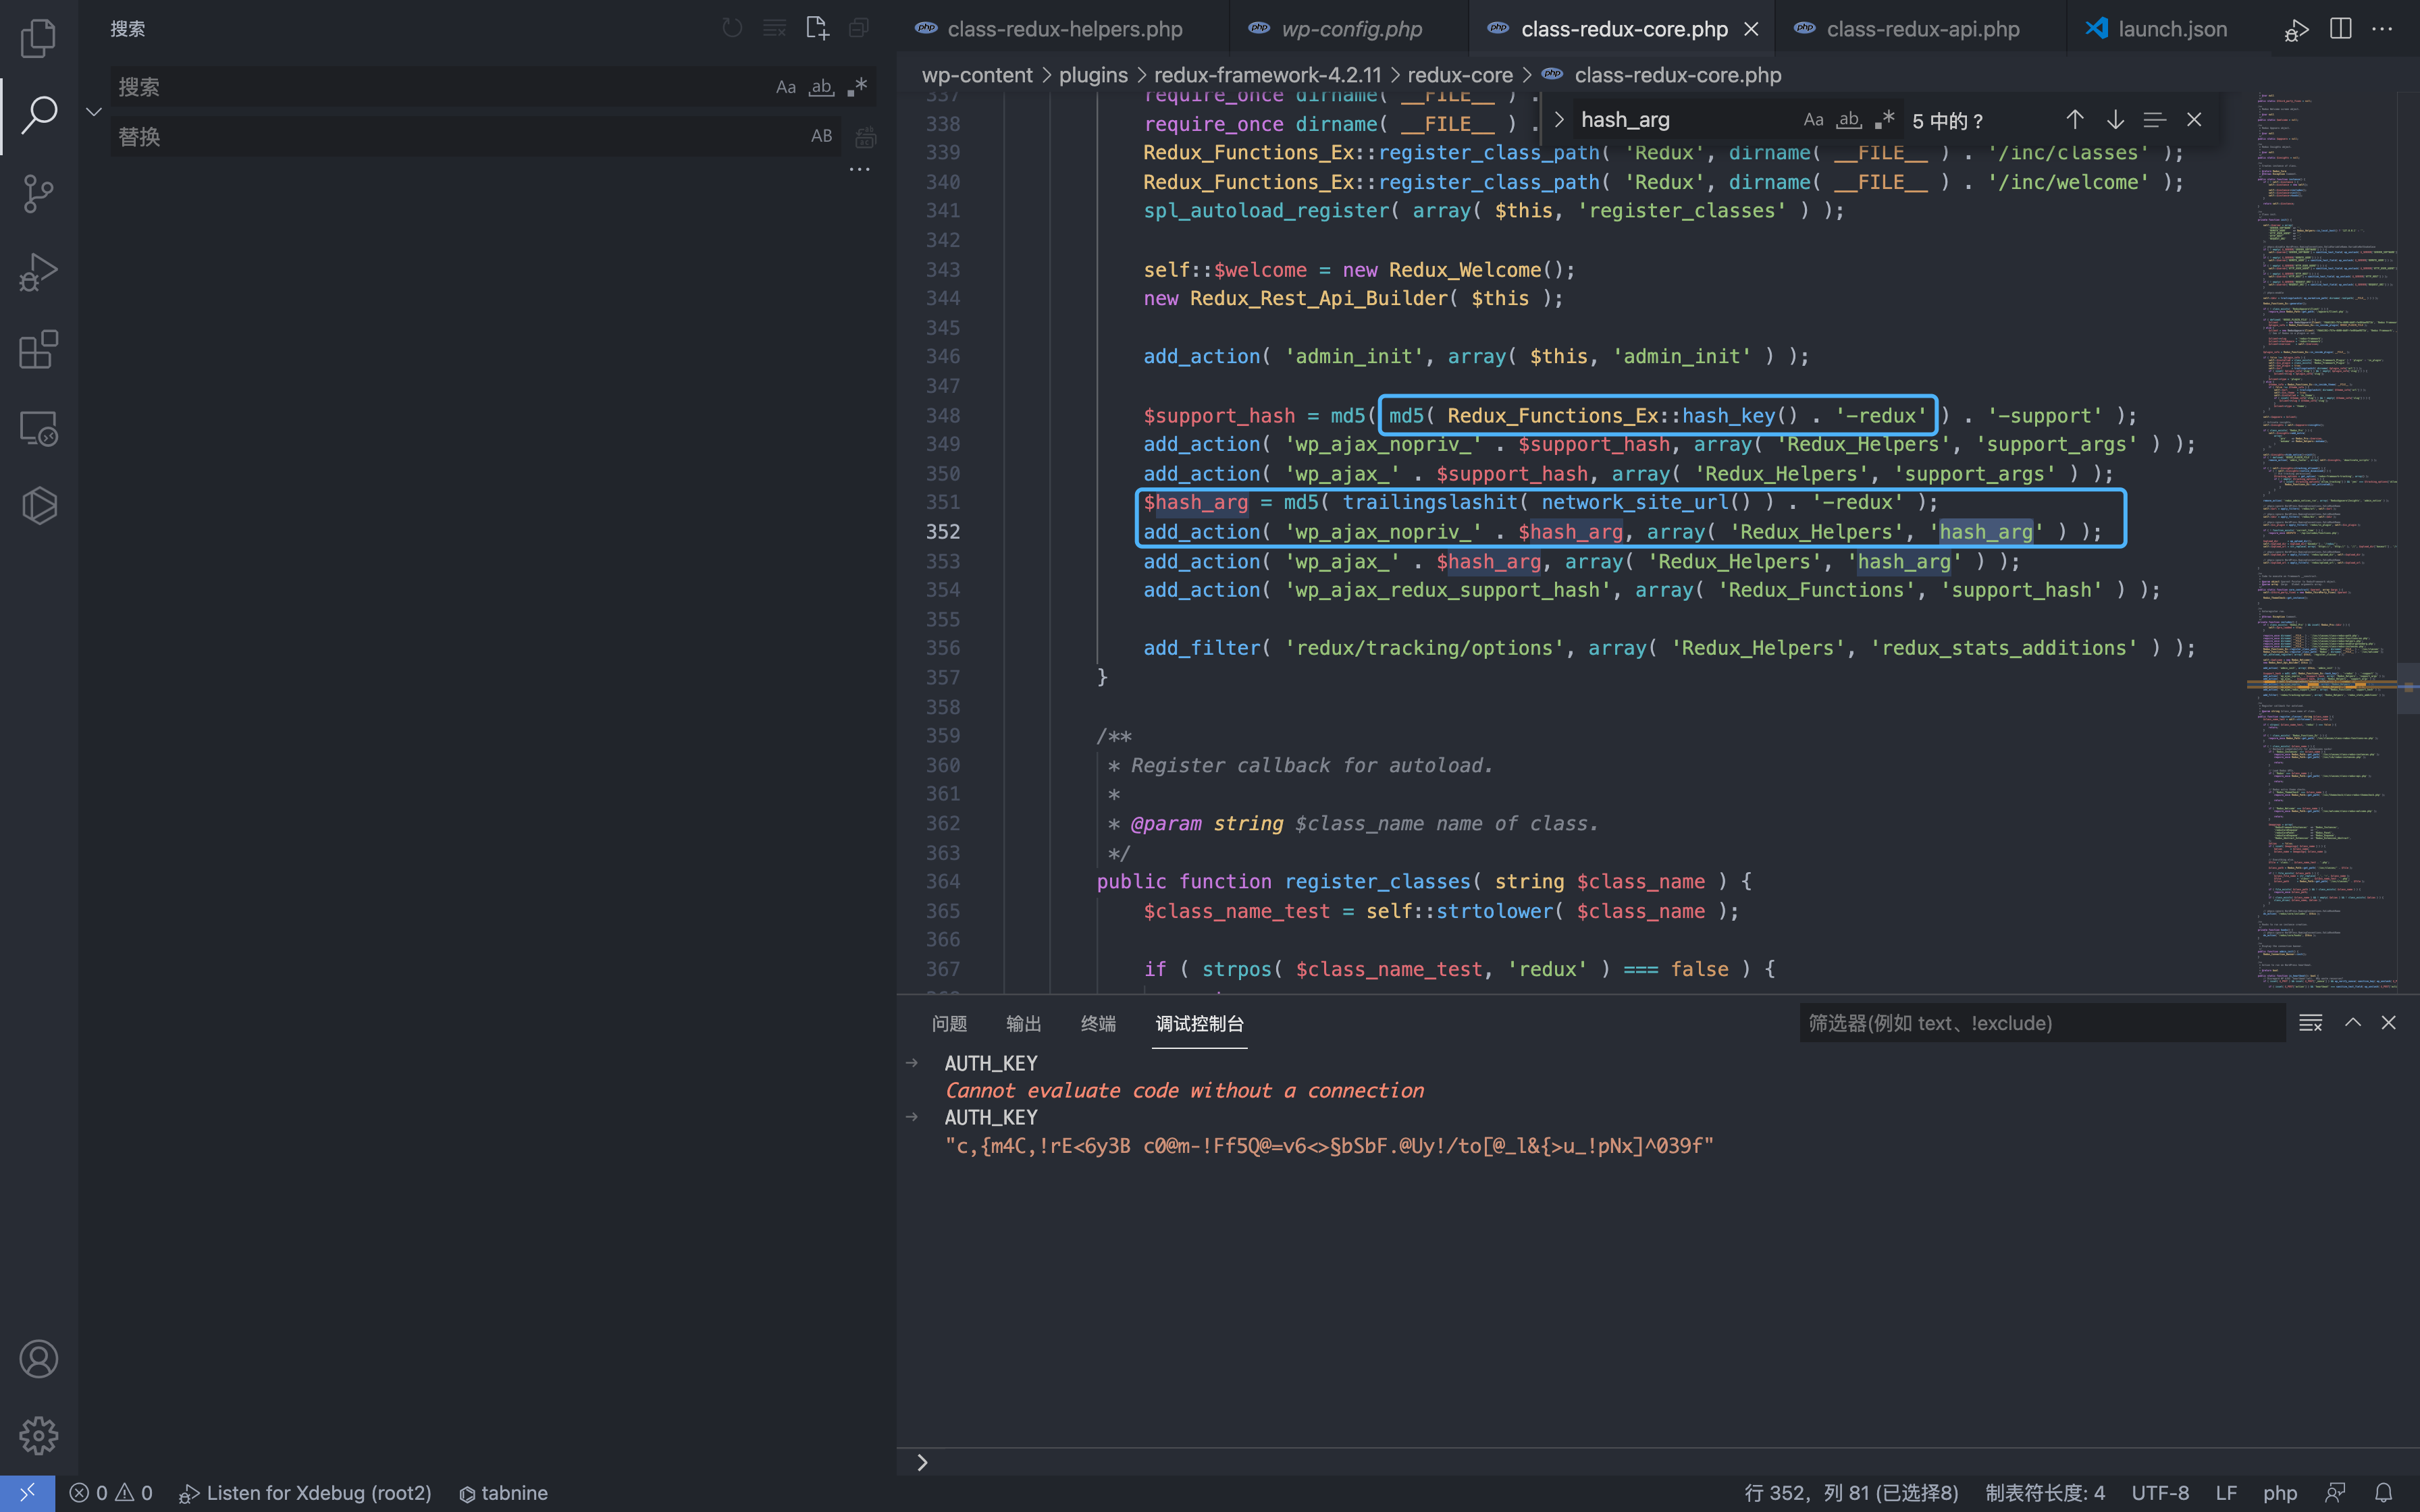Screen dimensions: 2420x1512
Task: Toggle preserve case in replace field
Action: (821, 136)
